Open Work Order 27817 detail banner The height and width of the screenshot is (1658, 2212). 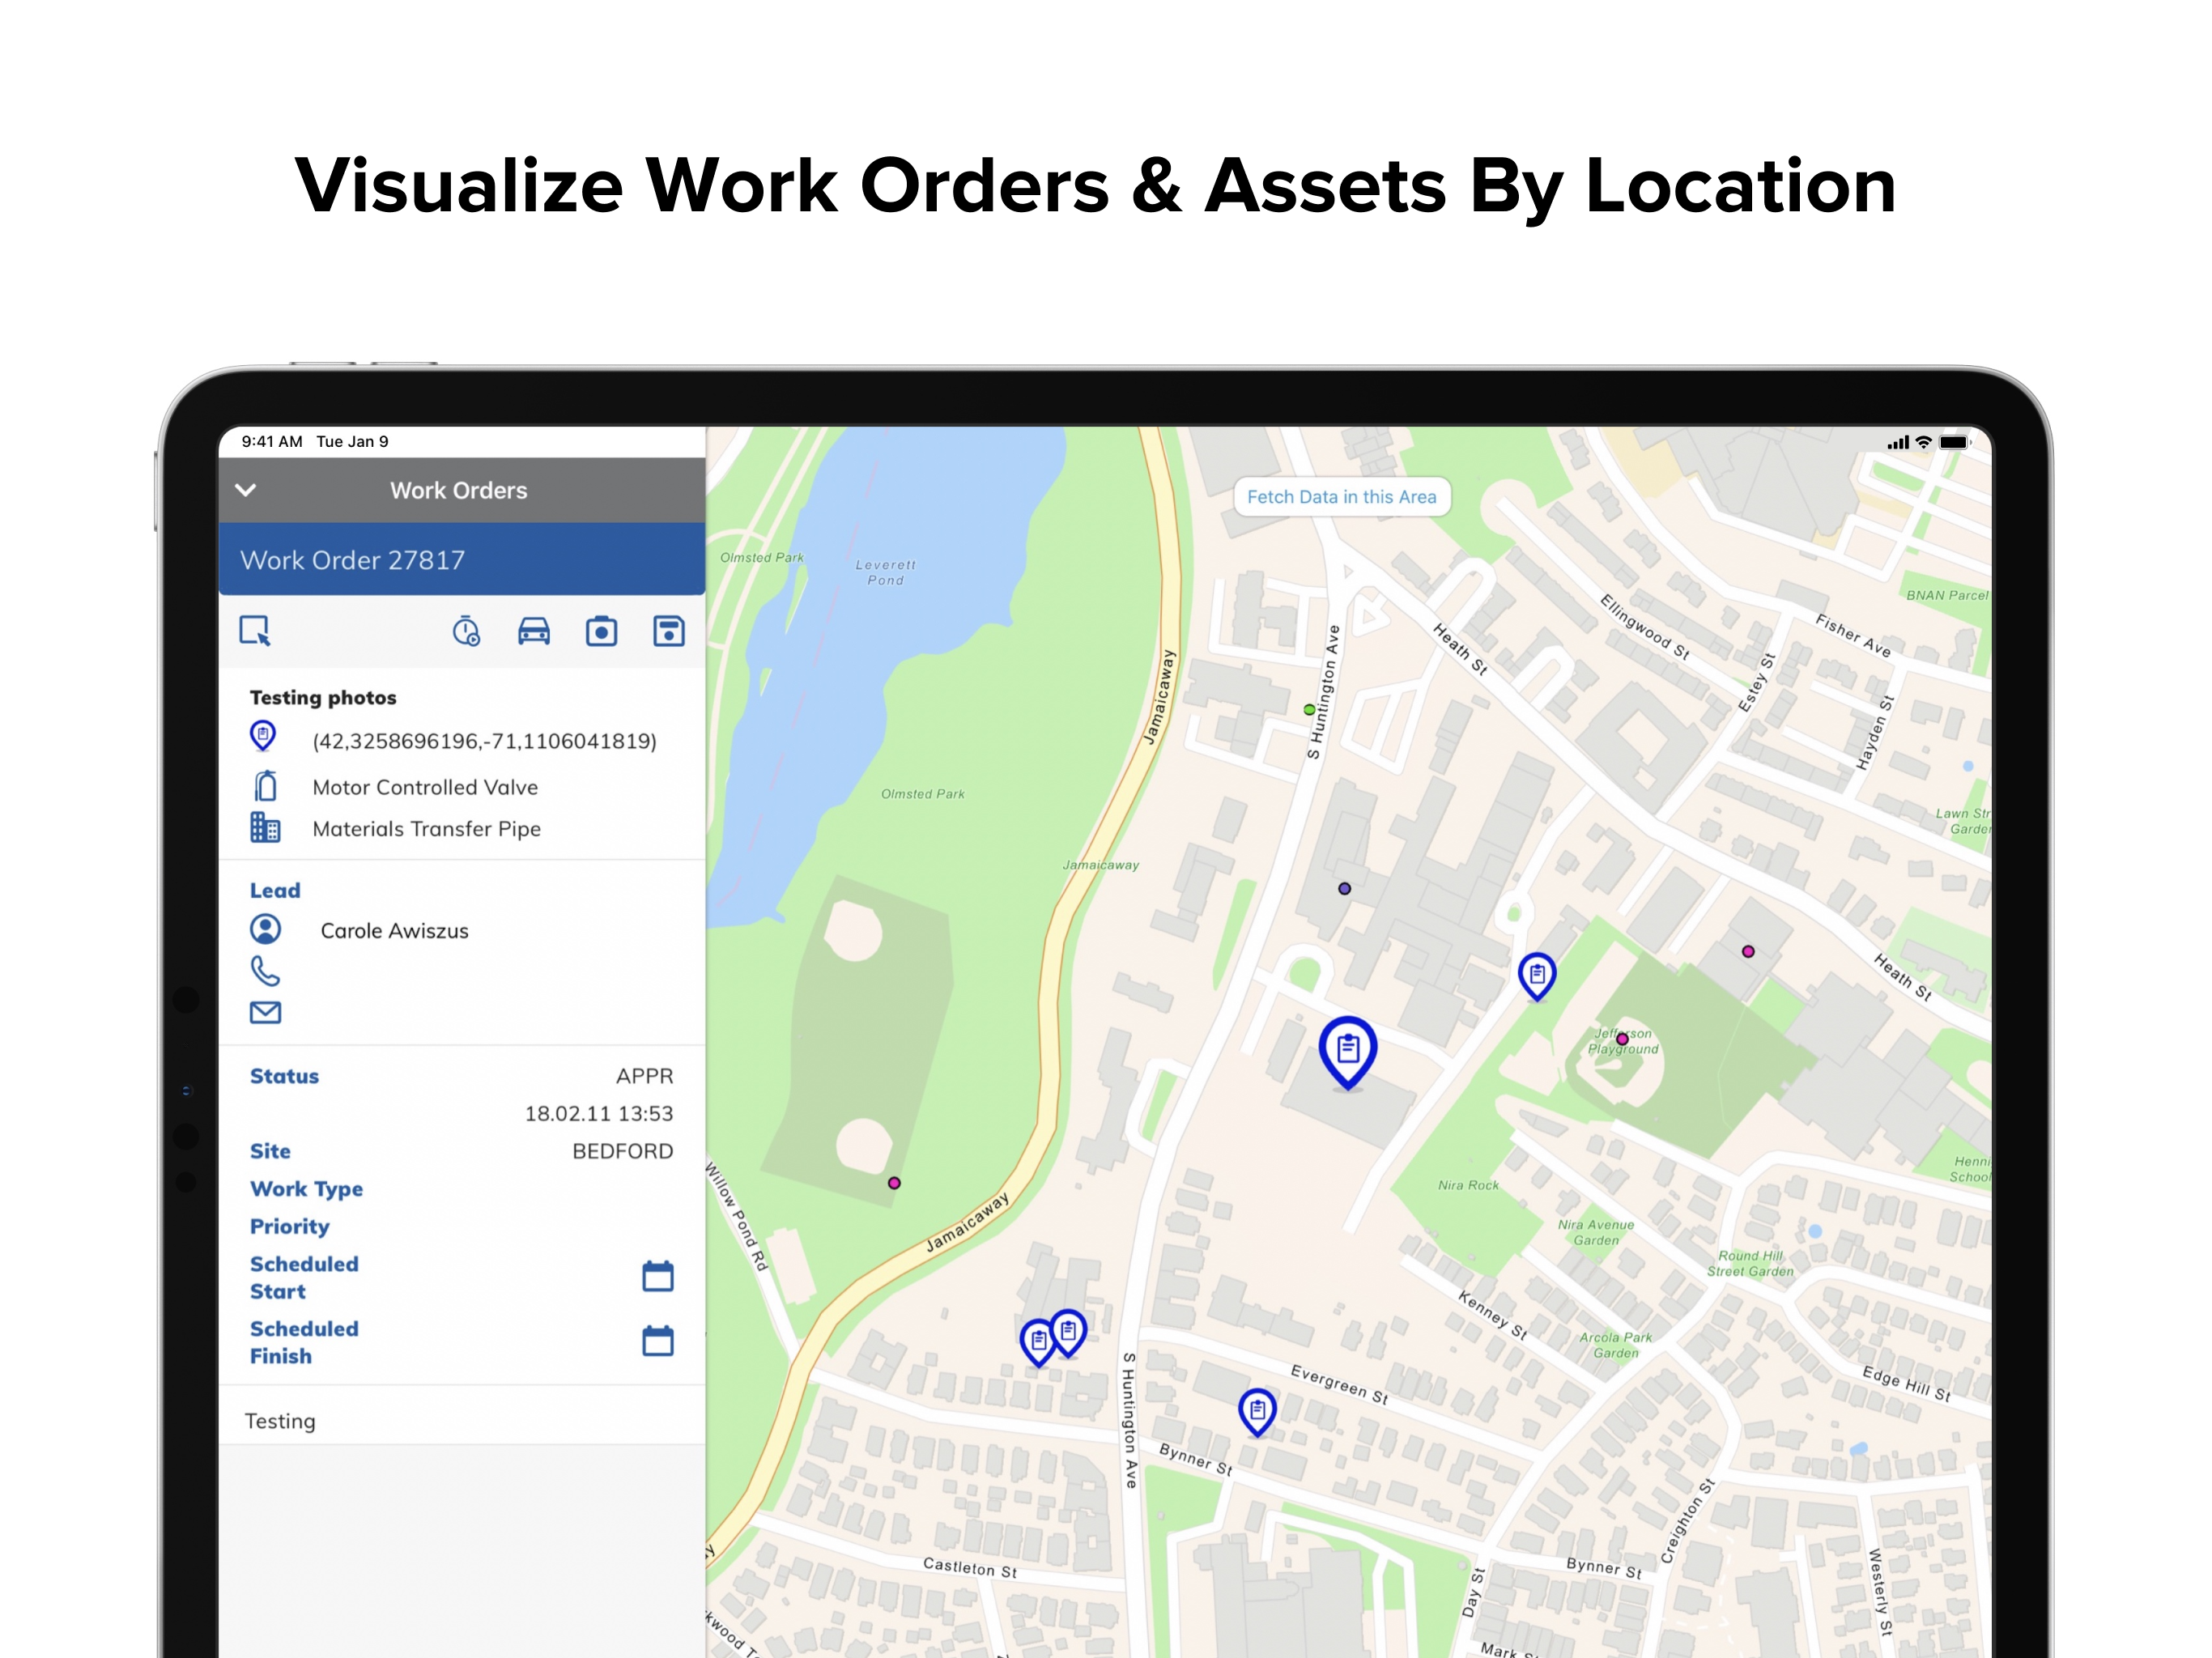(353, 560)
